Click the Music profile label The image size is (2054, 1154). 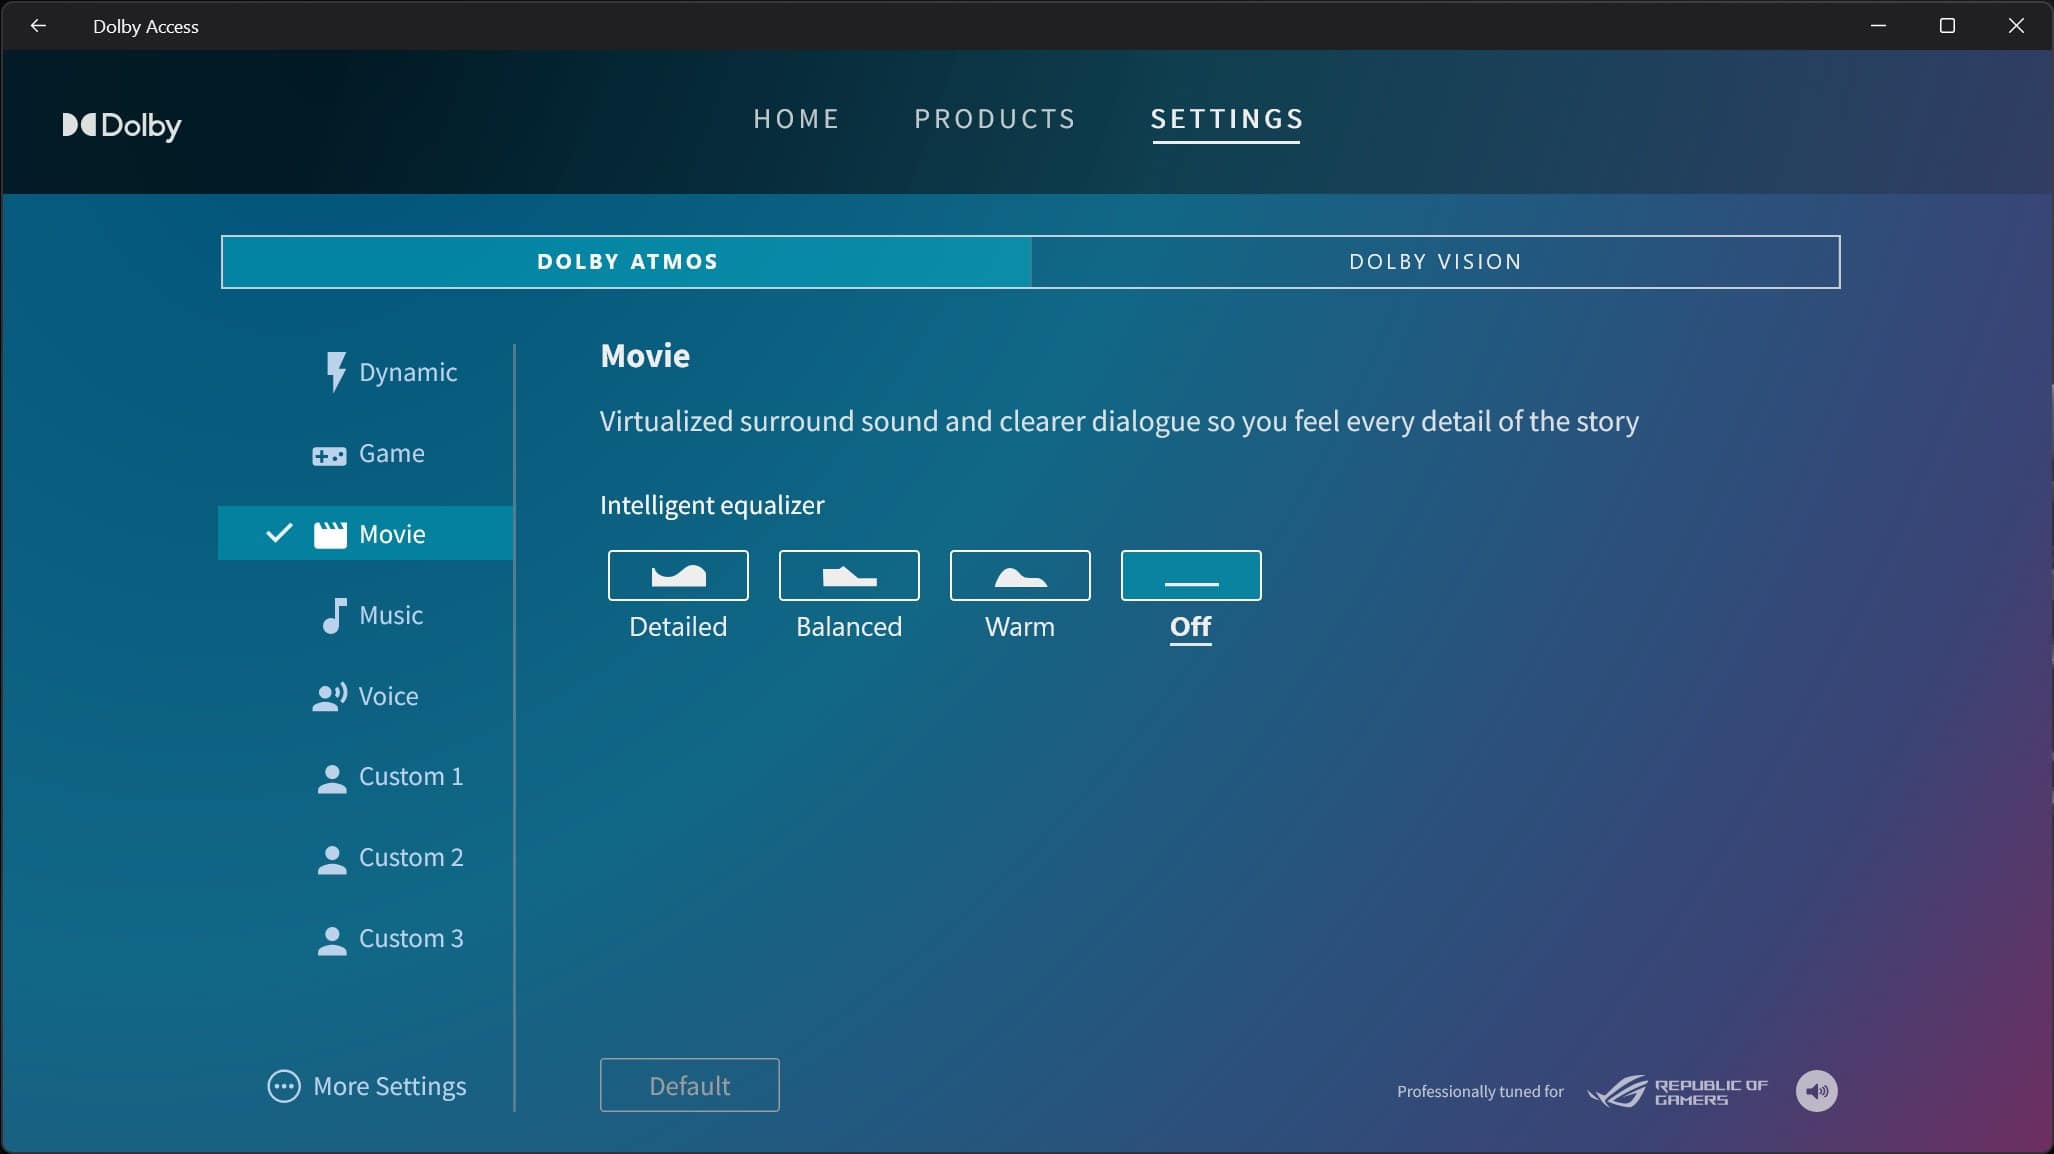(391, 615)
